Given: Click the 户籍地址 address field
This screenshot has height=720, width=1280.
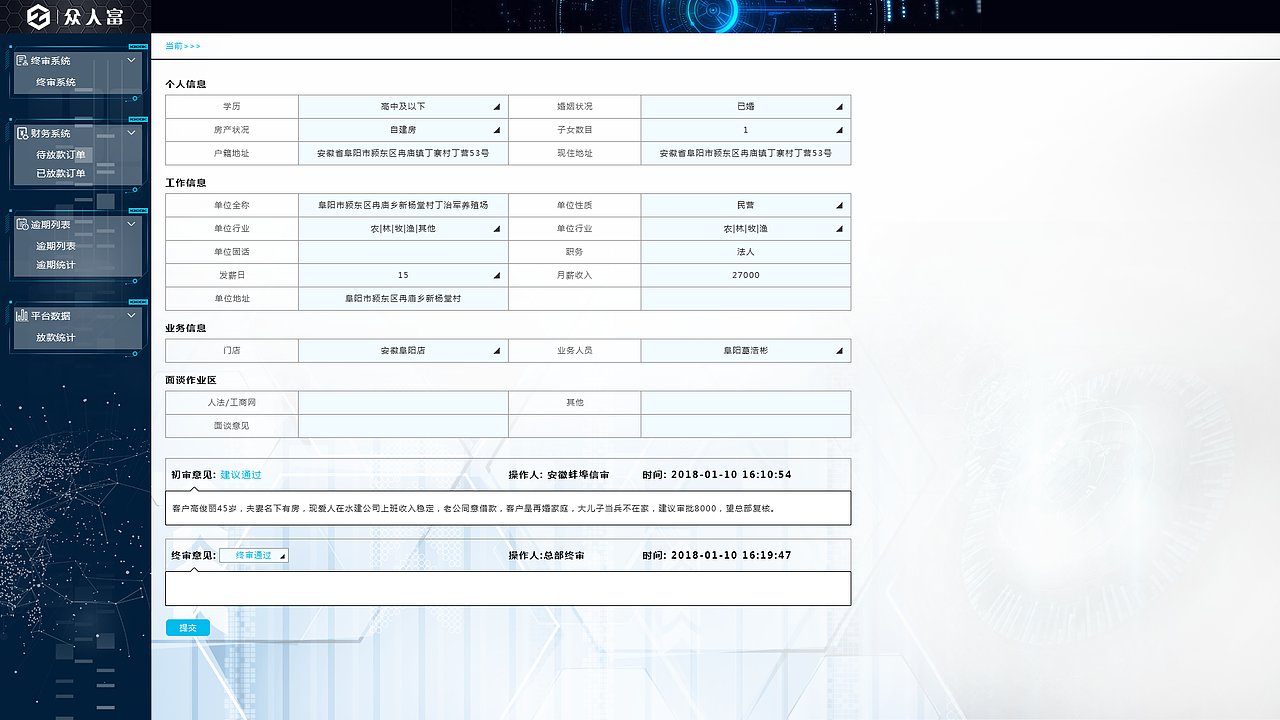Looking at the screenshot, I should [403, 153].
